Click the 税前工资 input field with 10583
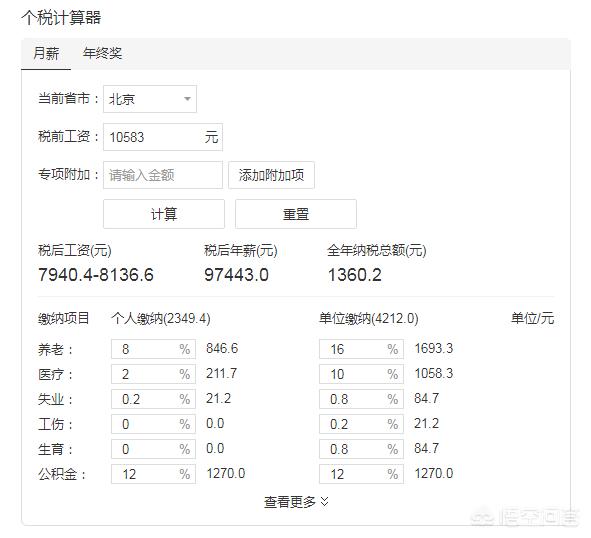Screen dimensions: 591x538 point(163,137)
